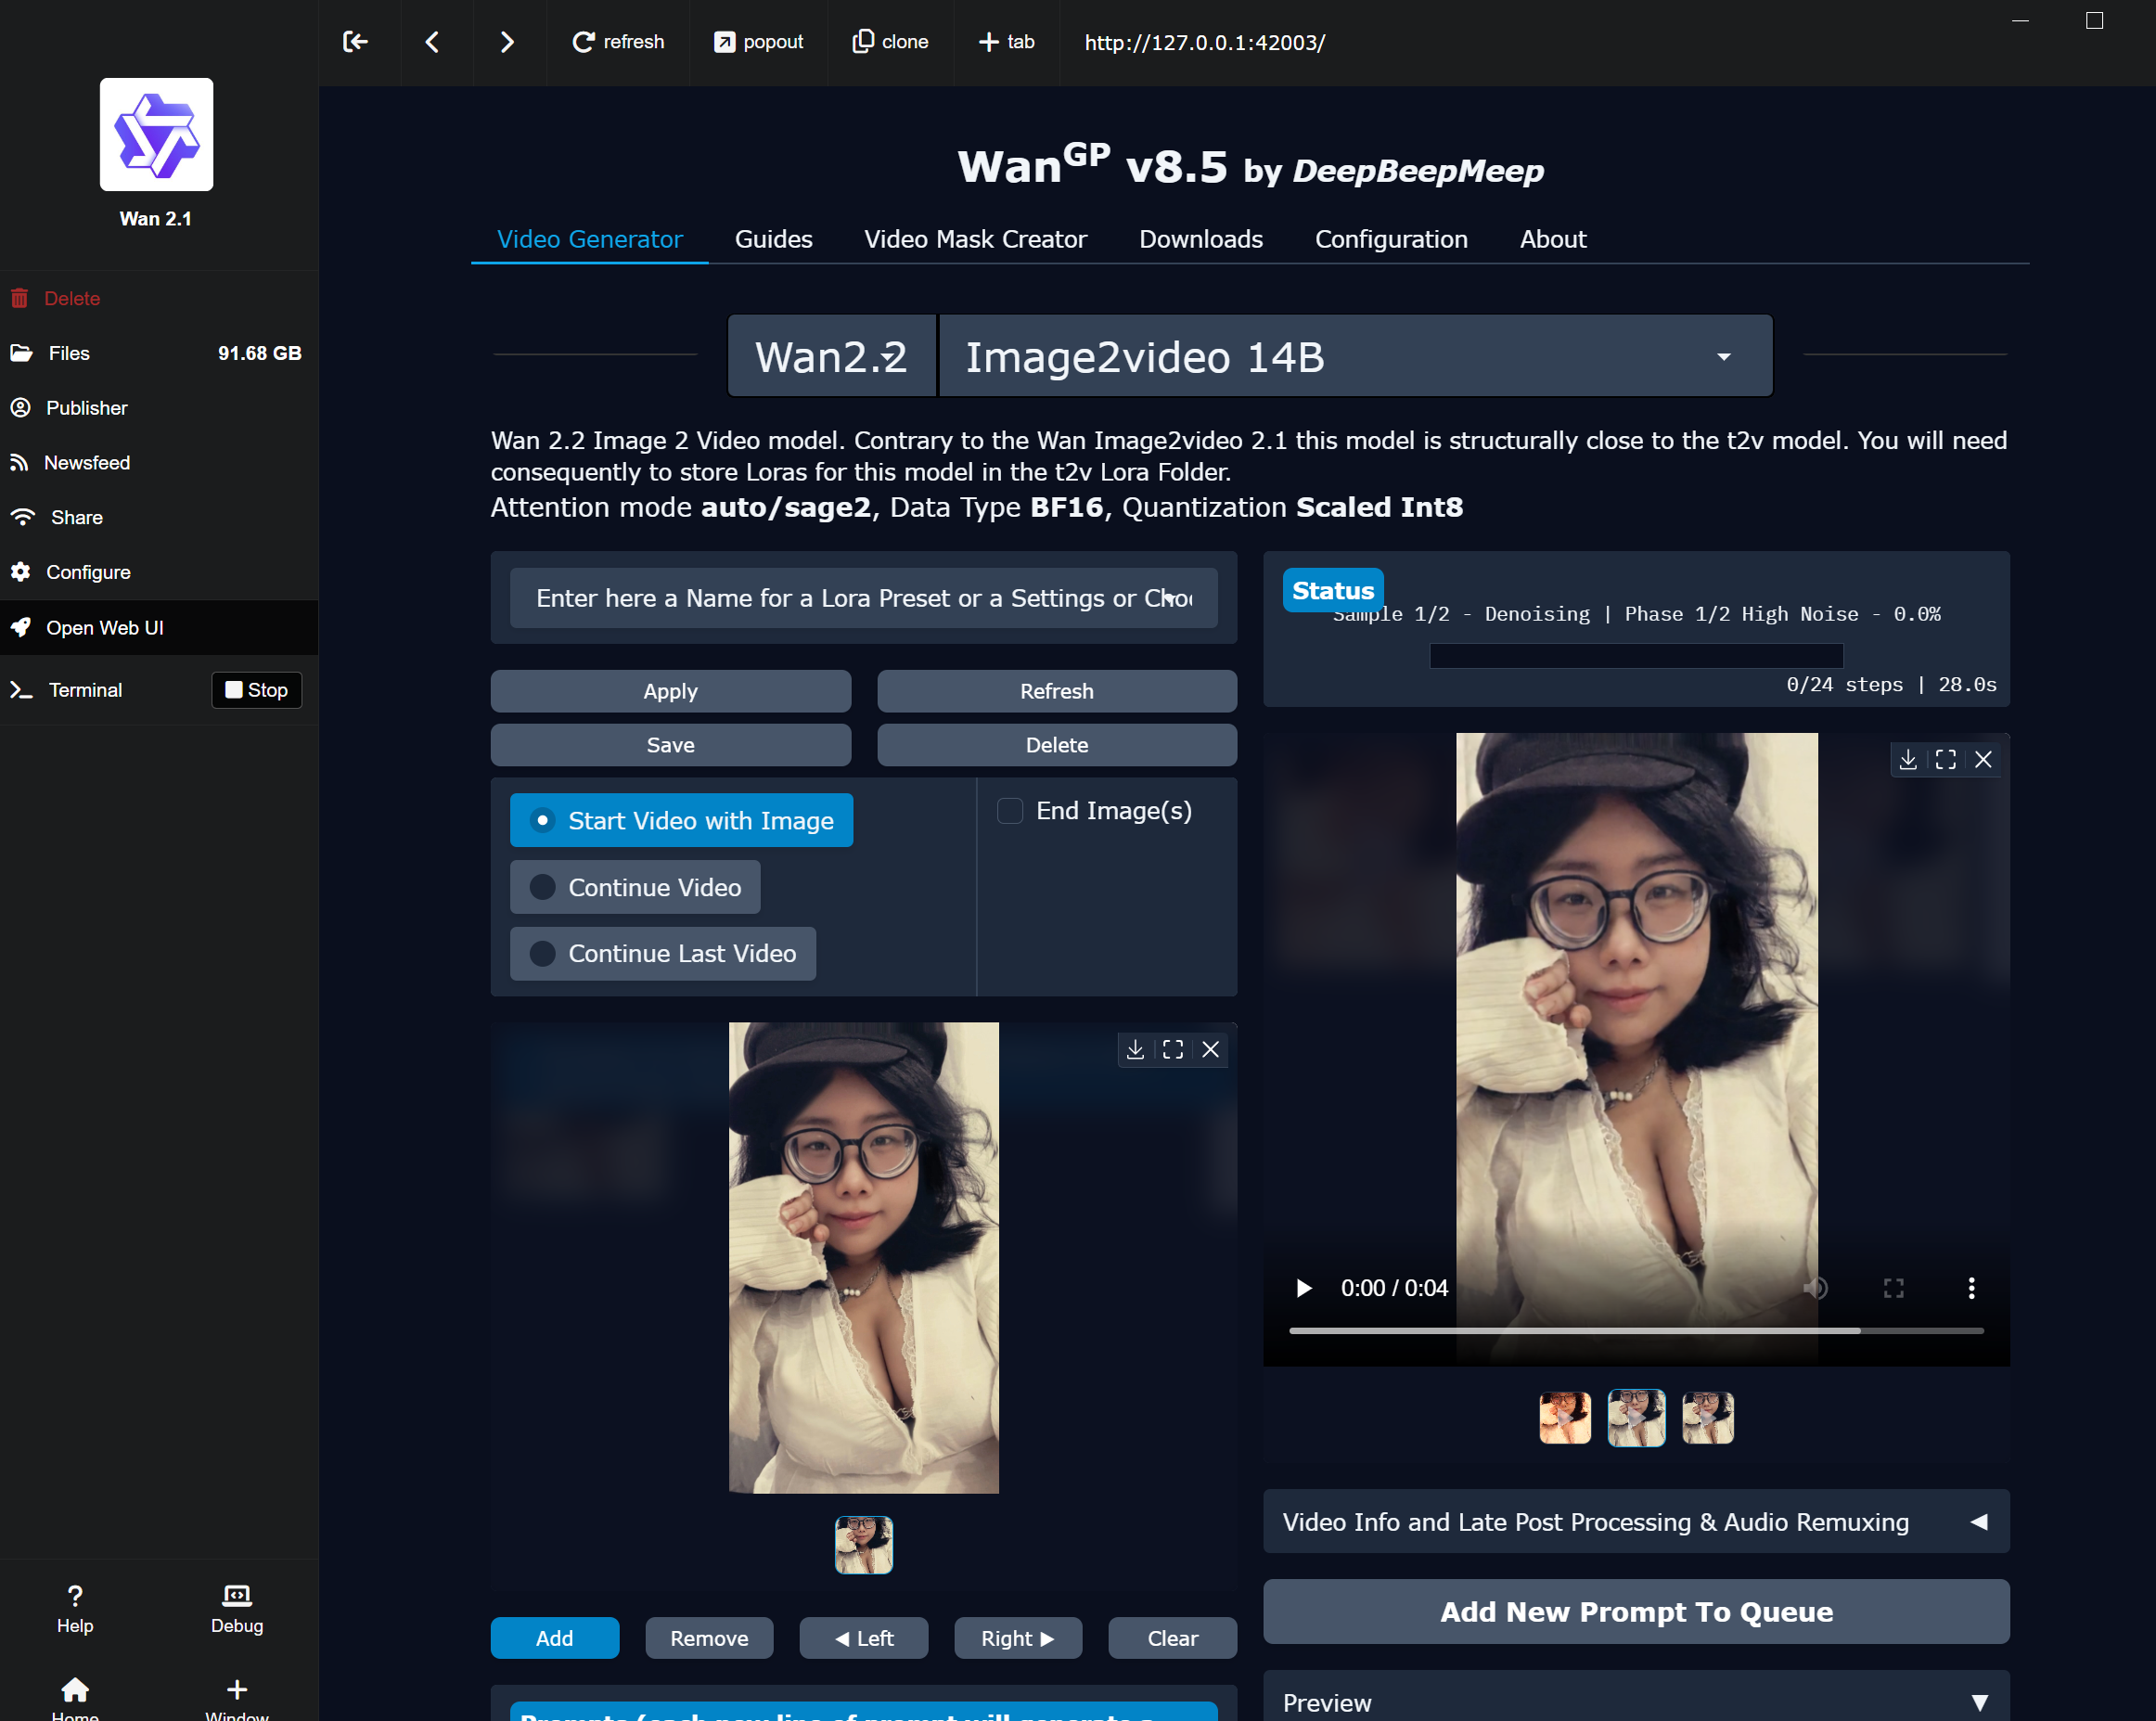Open the Lora preset dropdown arrow
The width and height of the screenshot is (2156, 1721).
tap(1170, 597)
